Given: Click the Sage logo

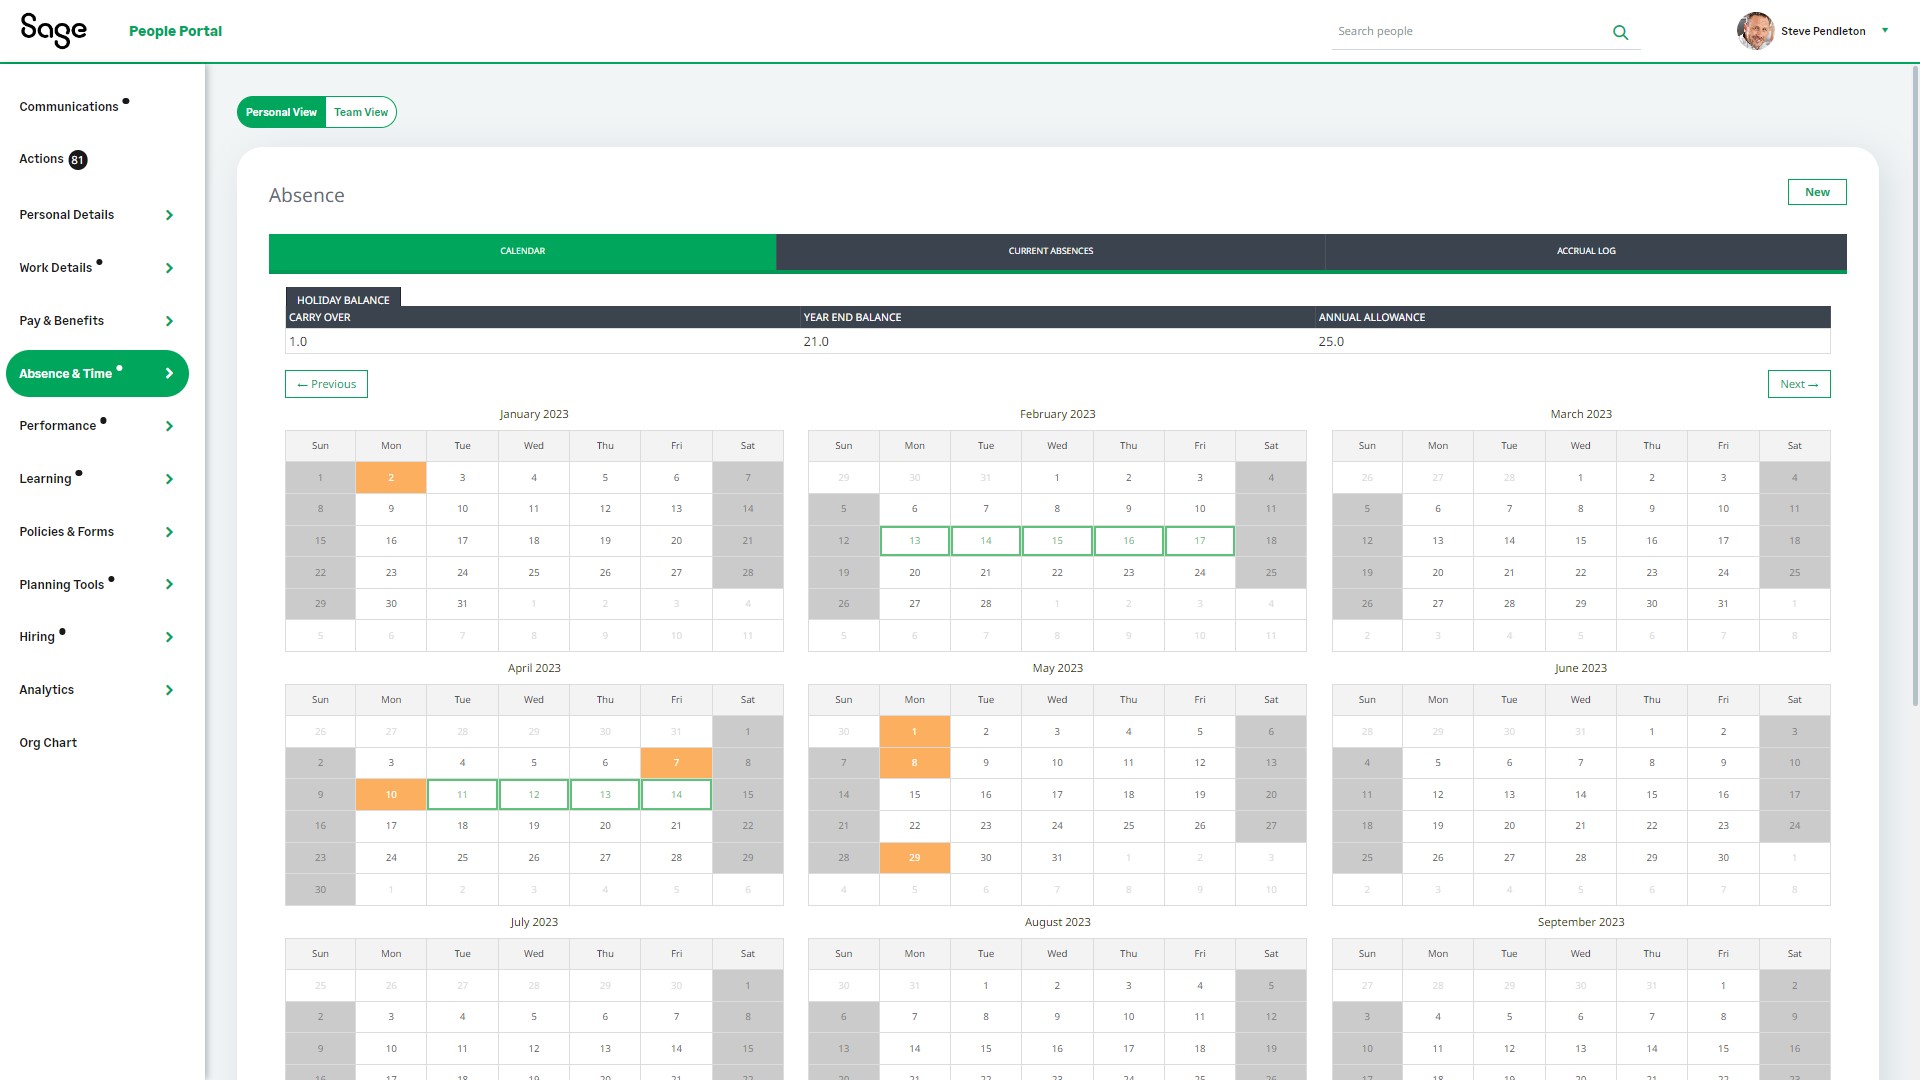Looking at the screenshot, I should 53,31.
